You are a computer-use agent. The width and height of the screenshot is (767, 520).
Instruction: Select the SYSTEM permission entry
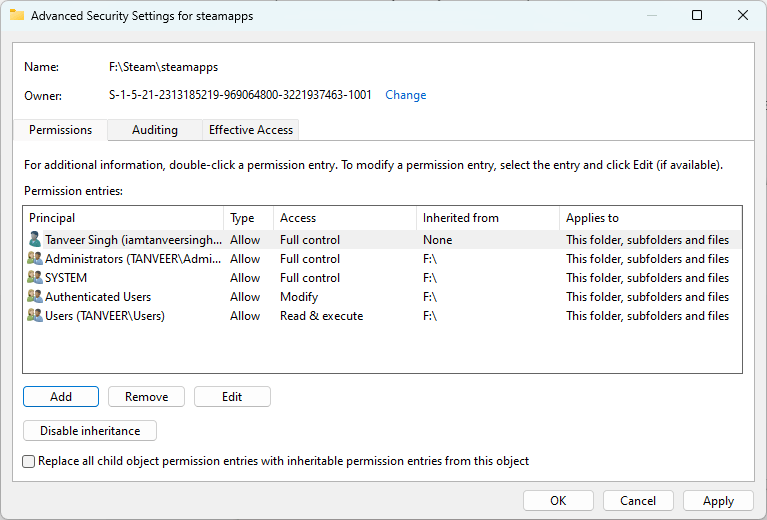[x=382, y=278]
